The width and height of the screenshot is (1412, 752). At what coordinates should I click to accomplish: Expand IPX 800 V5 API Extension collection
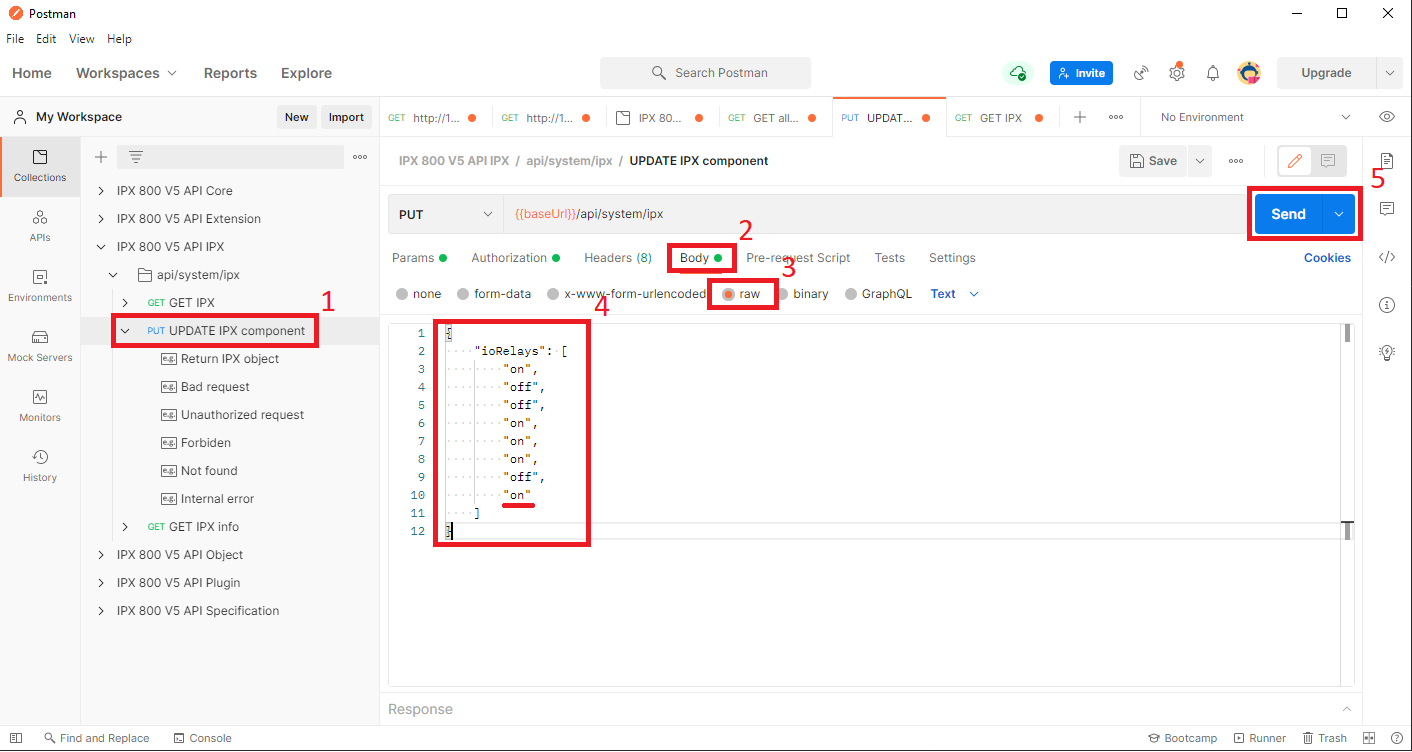tap(101, 219)
